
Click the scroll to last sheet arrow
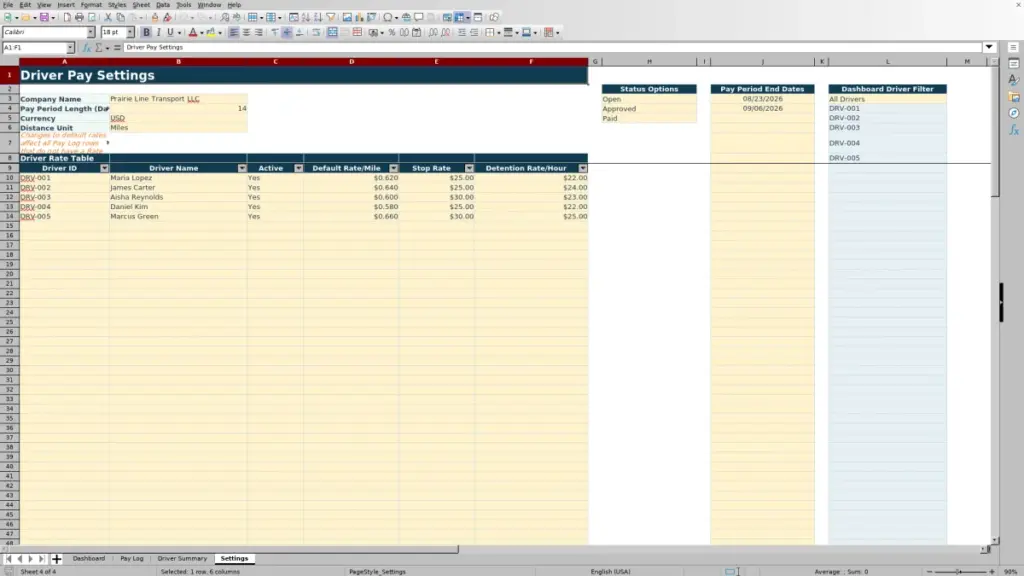(41, 559)
